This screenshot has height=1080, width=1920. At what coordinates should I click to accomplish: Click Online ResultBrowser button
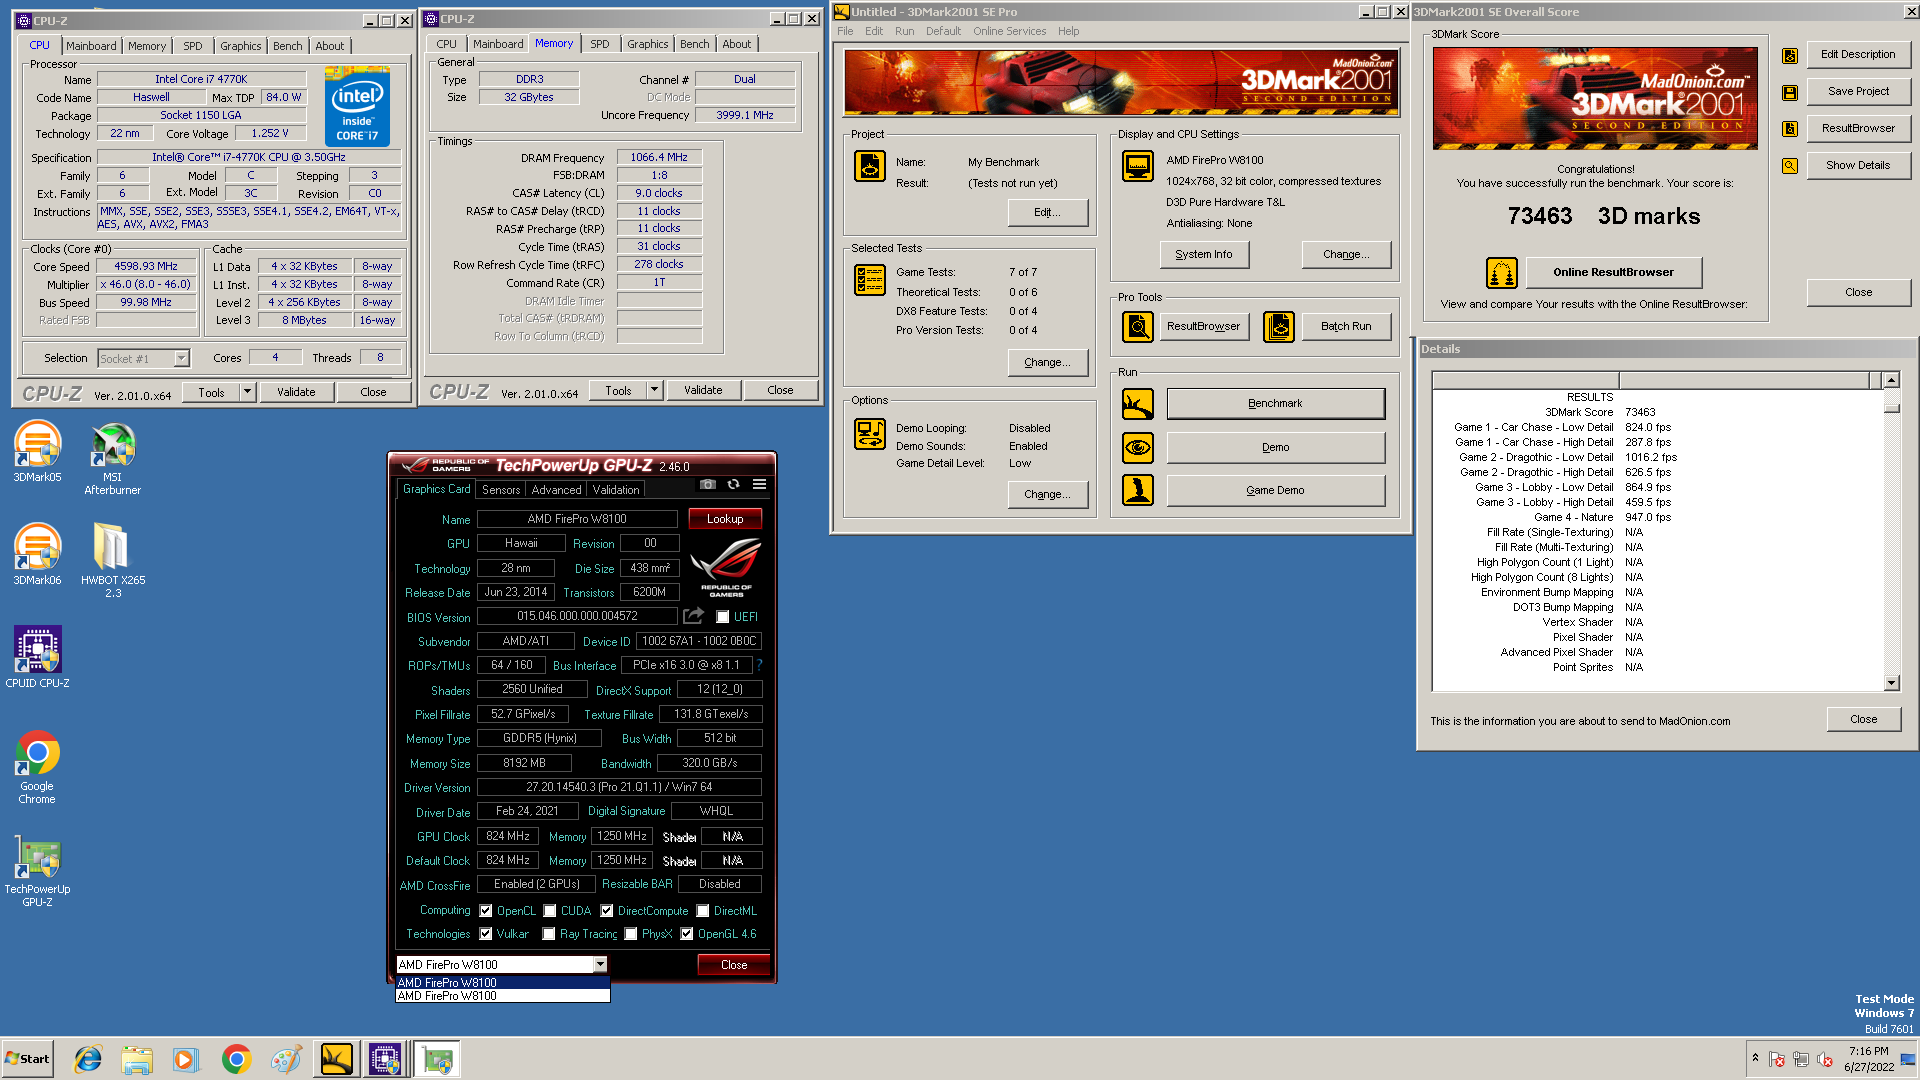click(x=1613, y=272)
